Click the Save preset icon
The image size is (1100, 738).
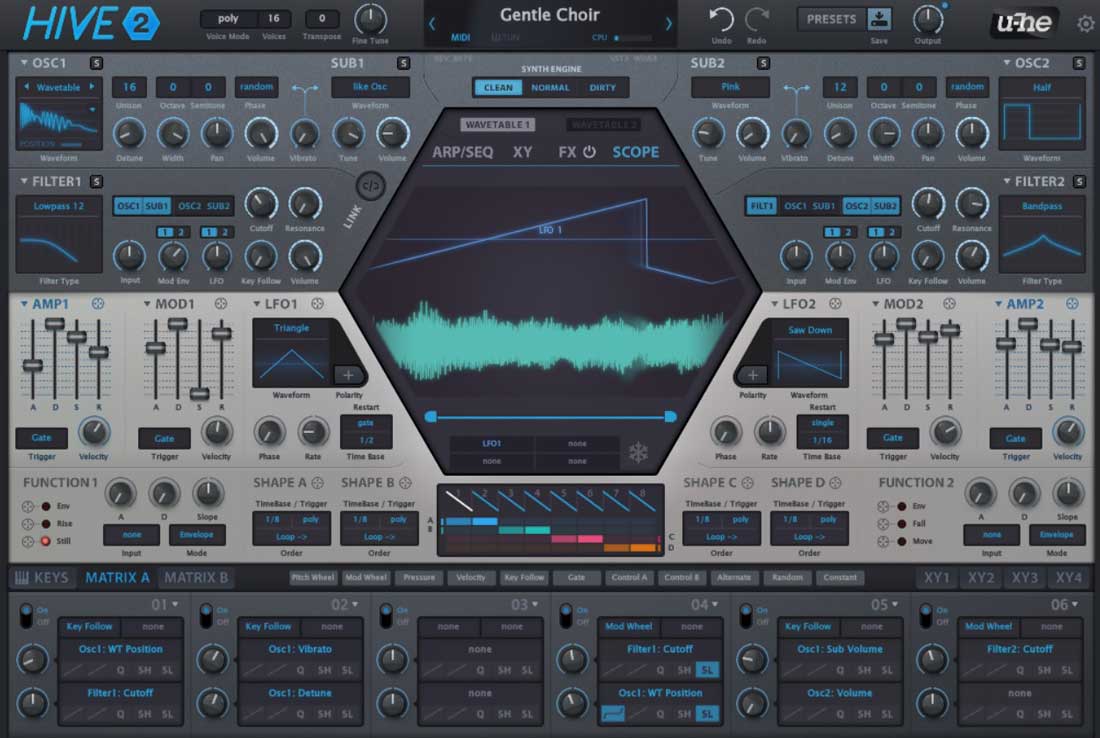879,19
